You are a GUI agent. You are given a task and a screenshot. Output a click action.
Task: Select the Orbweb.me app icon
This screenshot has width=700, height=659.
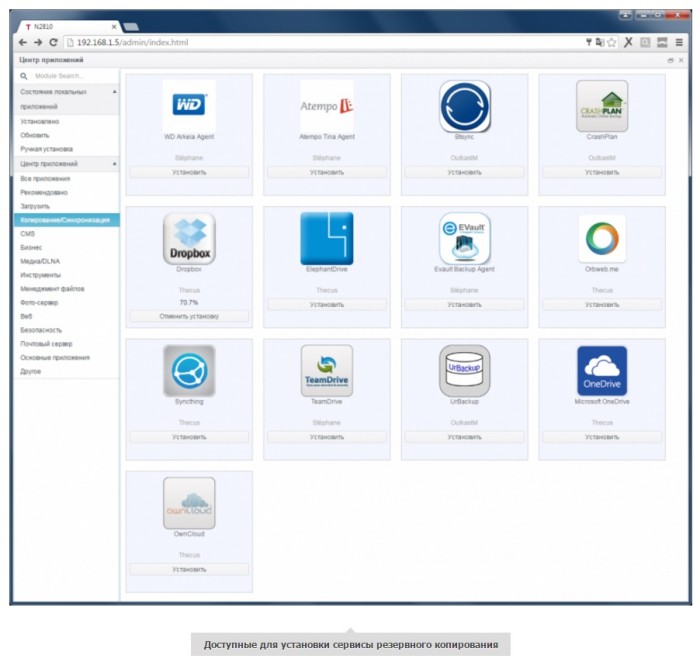602,238
